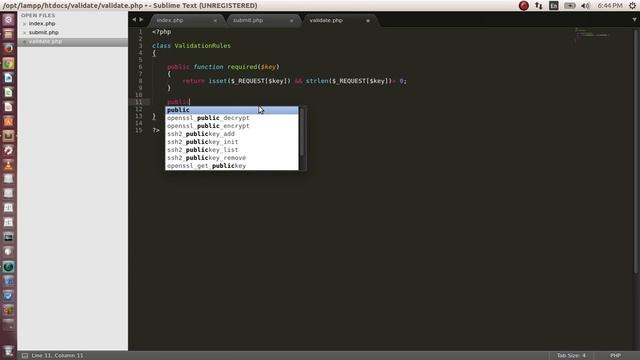
Task: Click the editor vertical scrollbar
Action: pyautogui.click(x=636, y=151)
